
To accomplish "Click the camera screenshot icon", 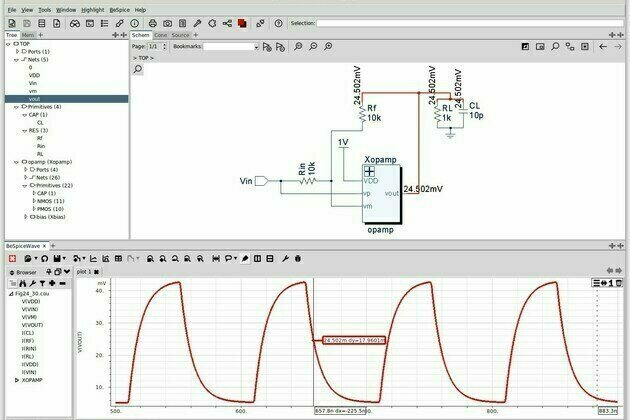I will (x=168, y=23).
